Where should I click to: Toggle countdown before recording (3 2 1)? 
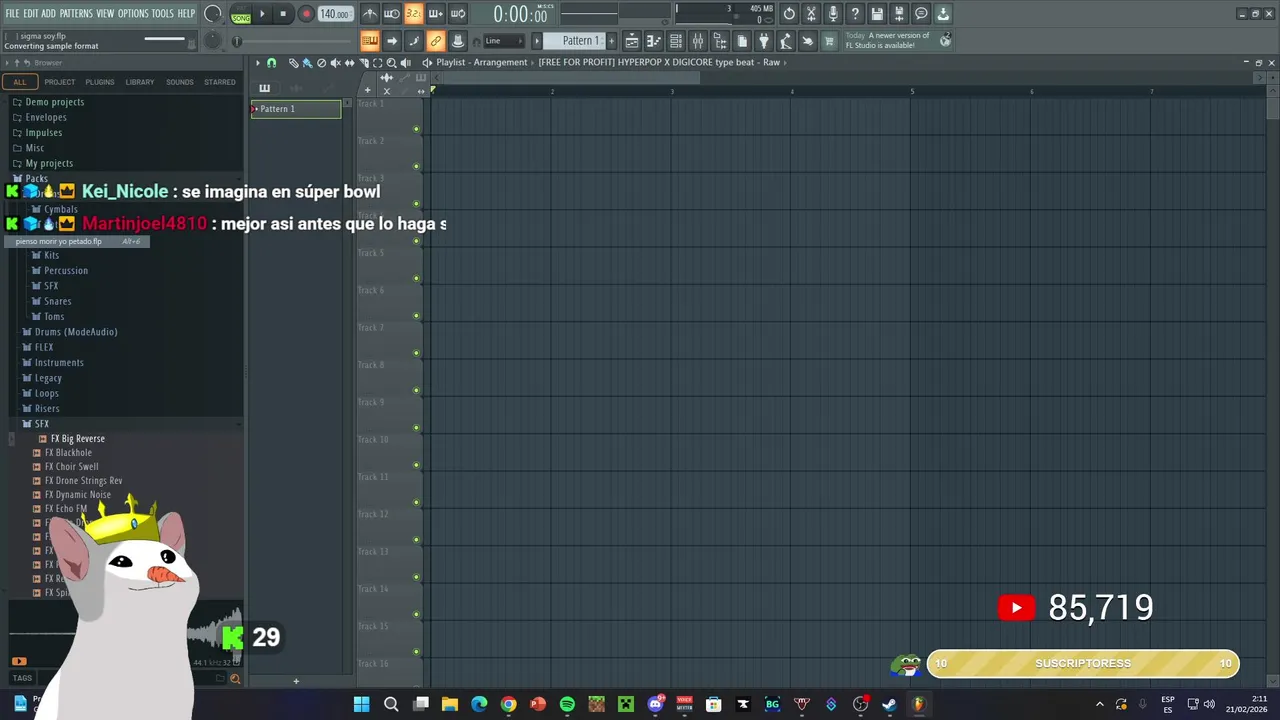413,14
